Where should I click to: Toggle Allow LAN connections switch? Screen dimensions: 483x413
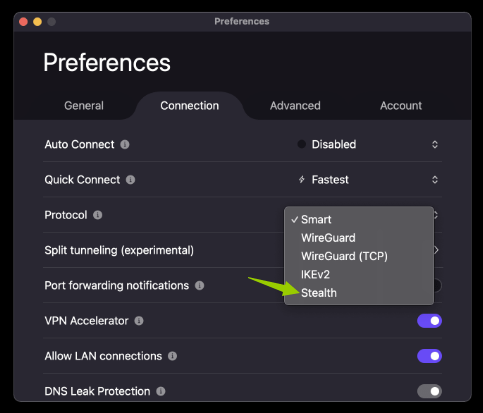(429, 356)
